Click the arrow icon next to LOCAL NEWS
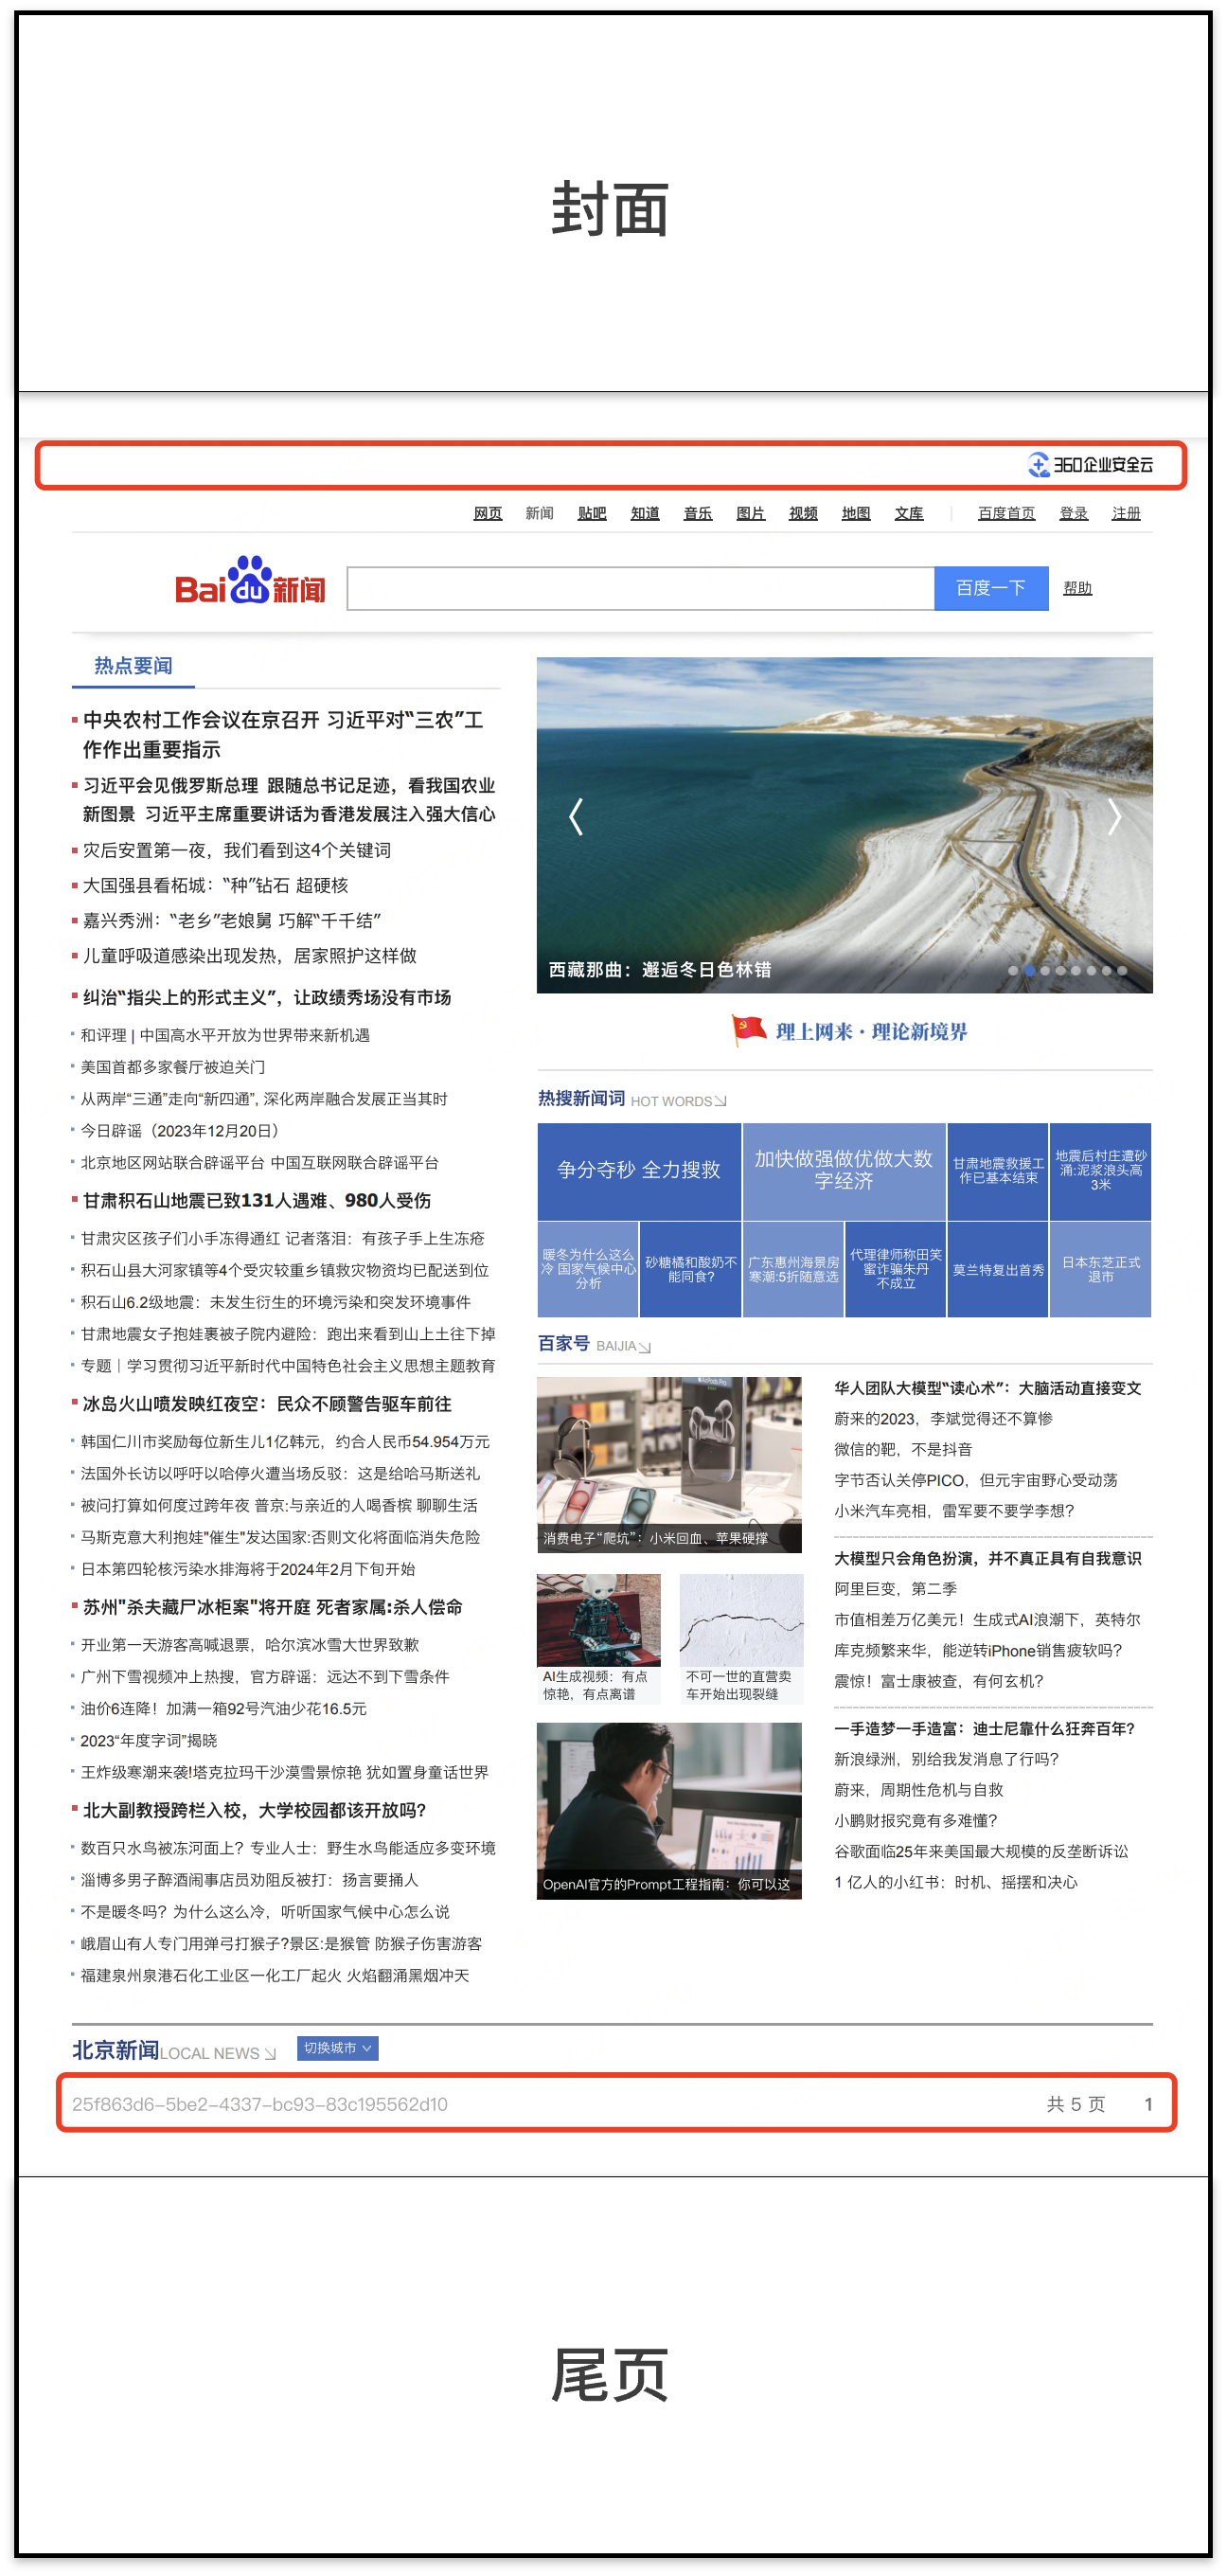This screenshot has width=1227, height=2576. [270, 2053]
